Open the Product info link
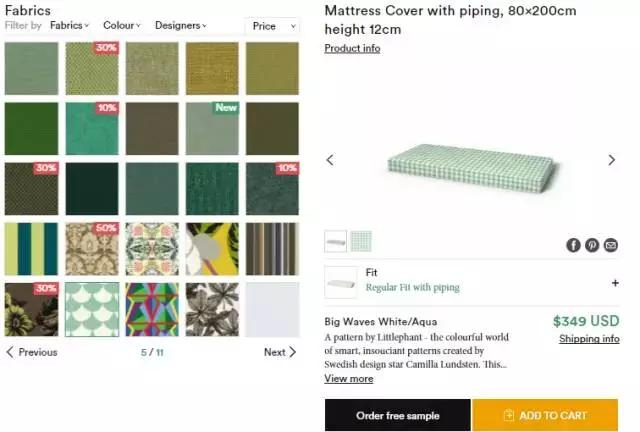 352,48
